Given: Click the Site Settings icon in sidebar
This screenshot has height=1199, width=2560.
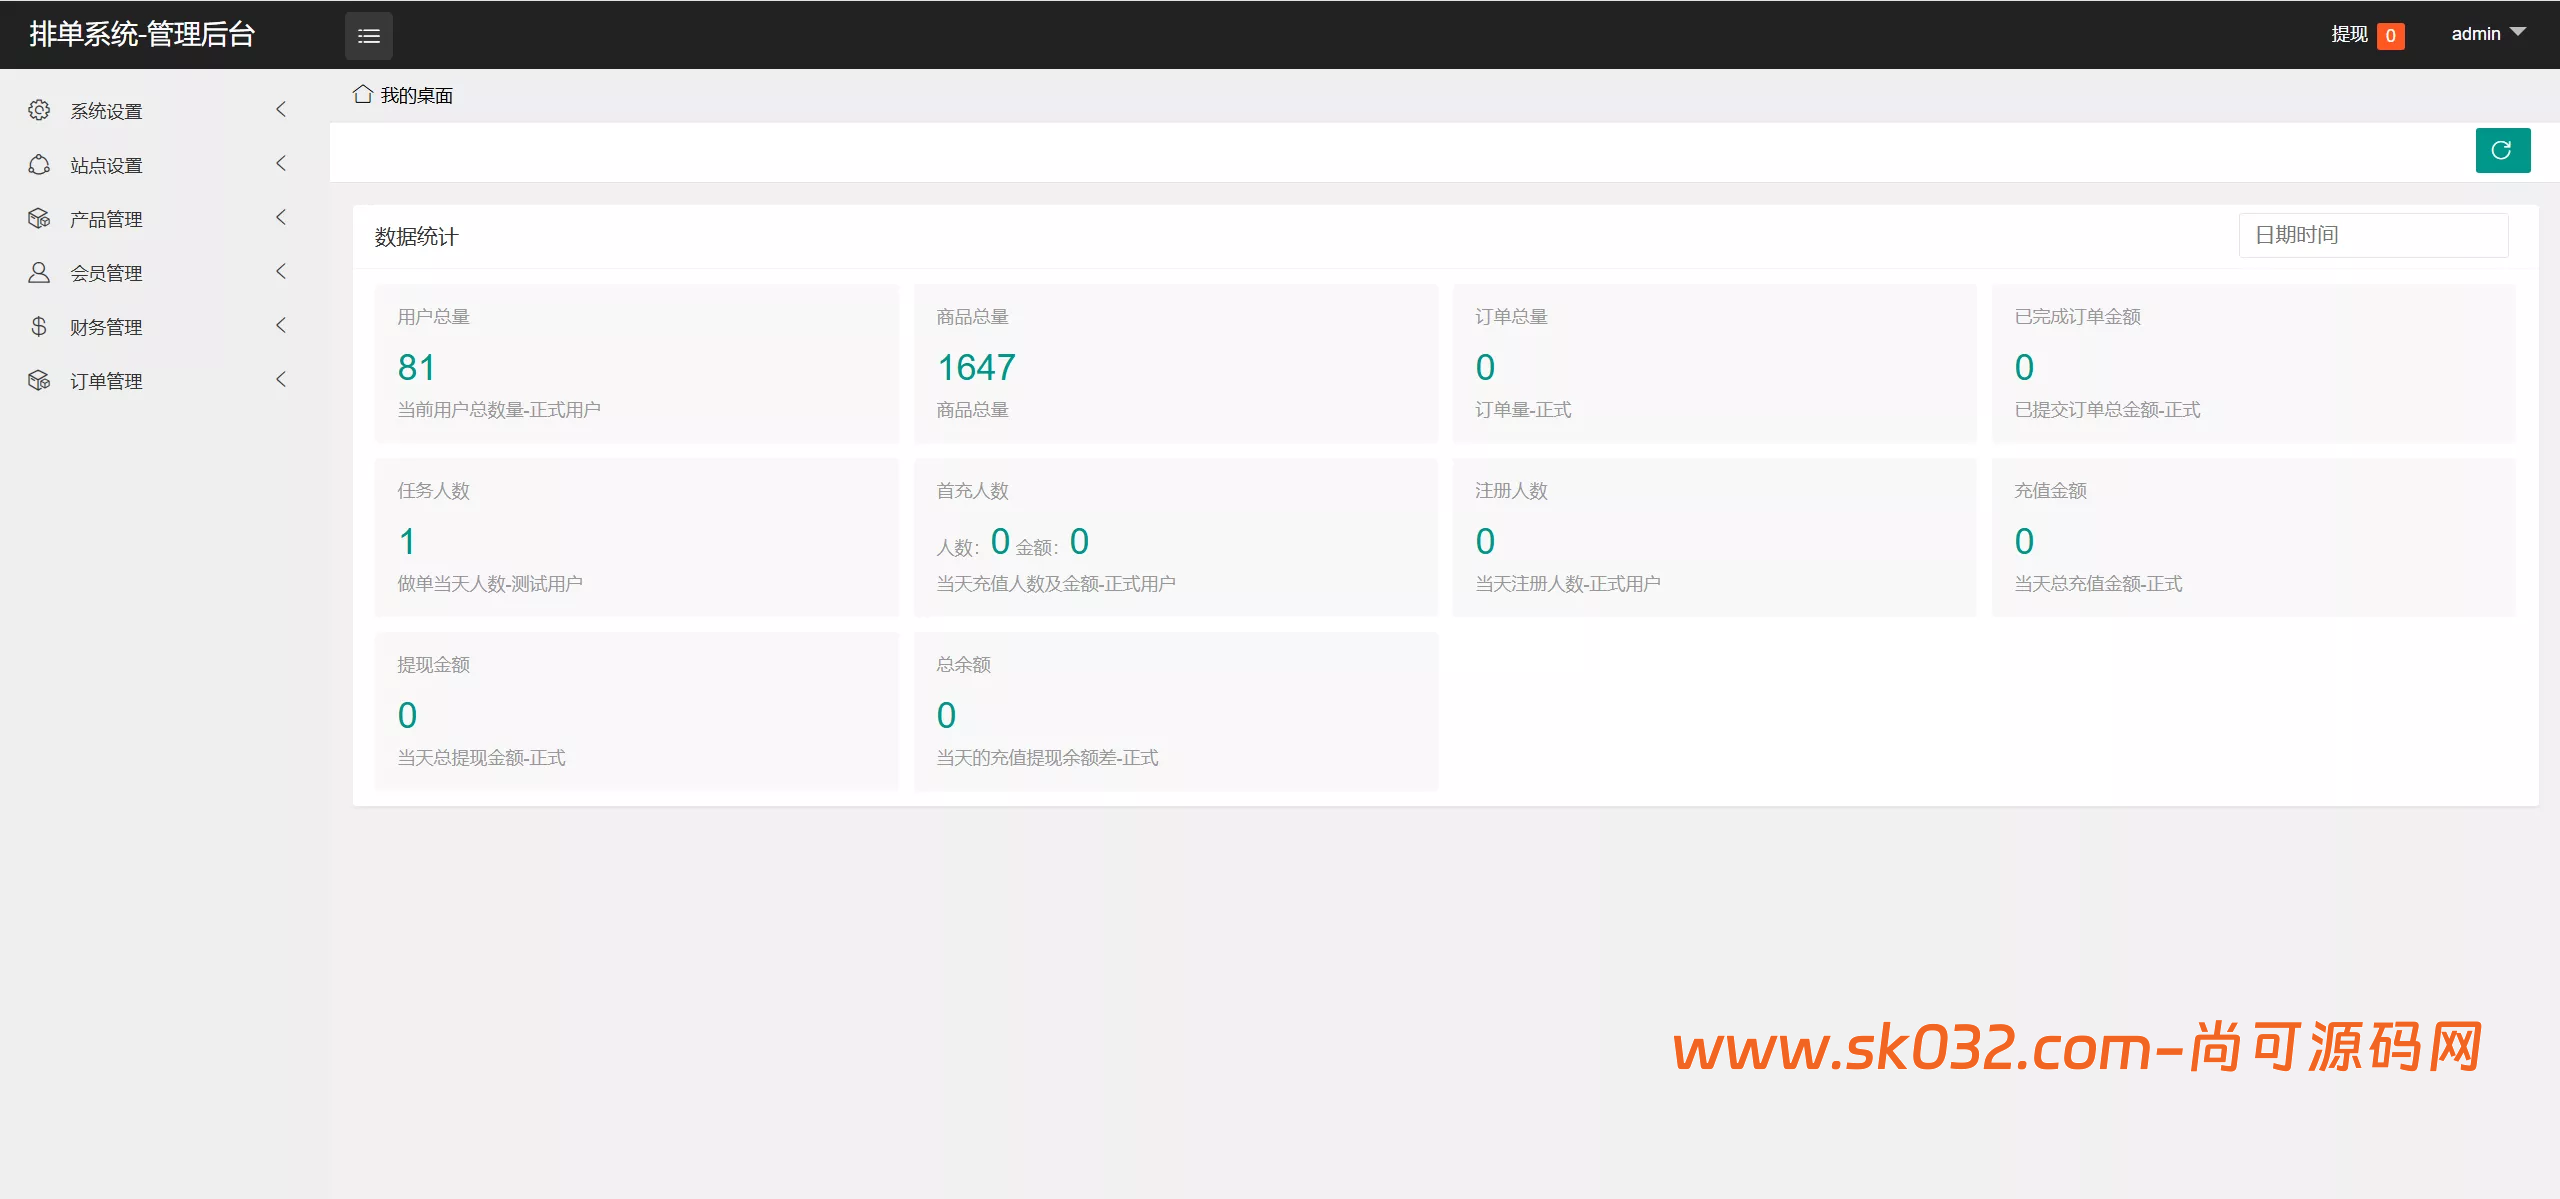Looking at the screenshot, I should click(39, 164).
